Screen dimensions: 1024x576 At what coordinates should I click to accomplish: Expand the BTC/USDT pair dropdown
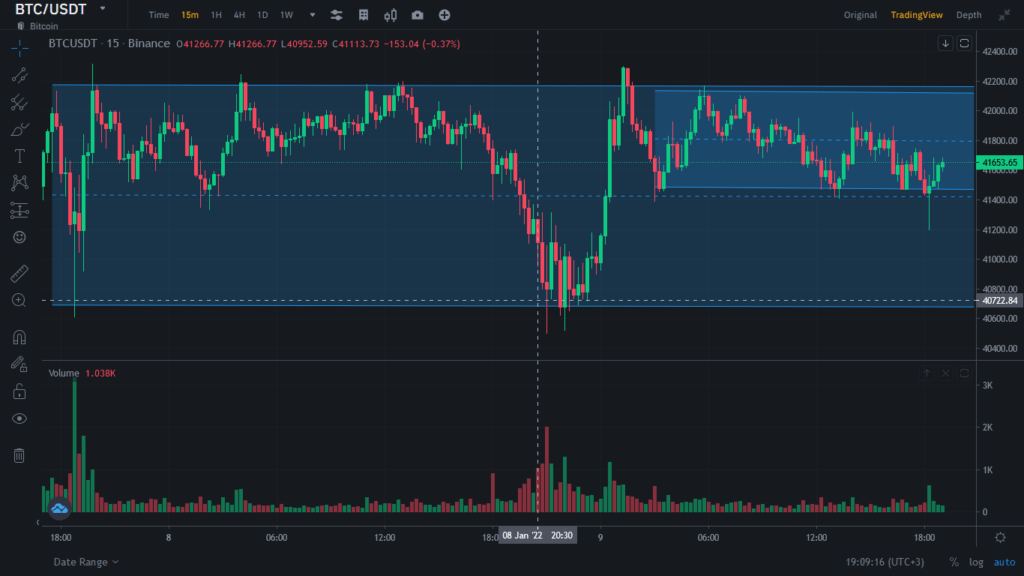102,8
